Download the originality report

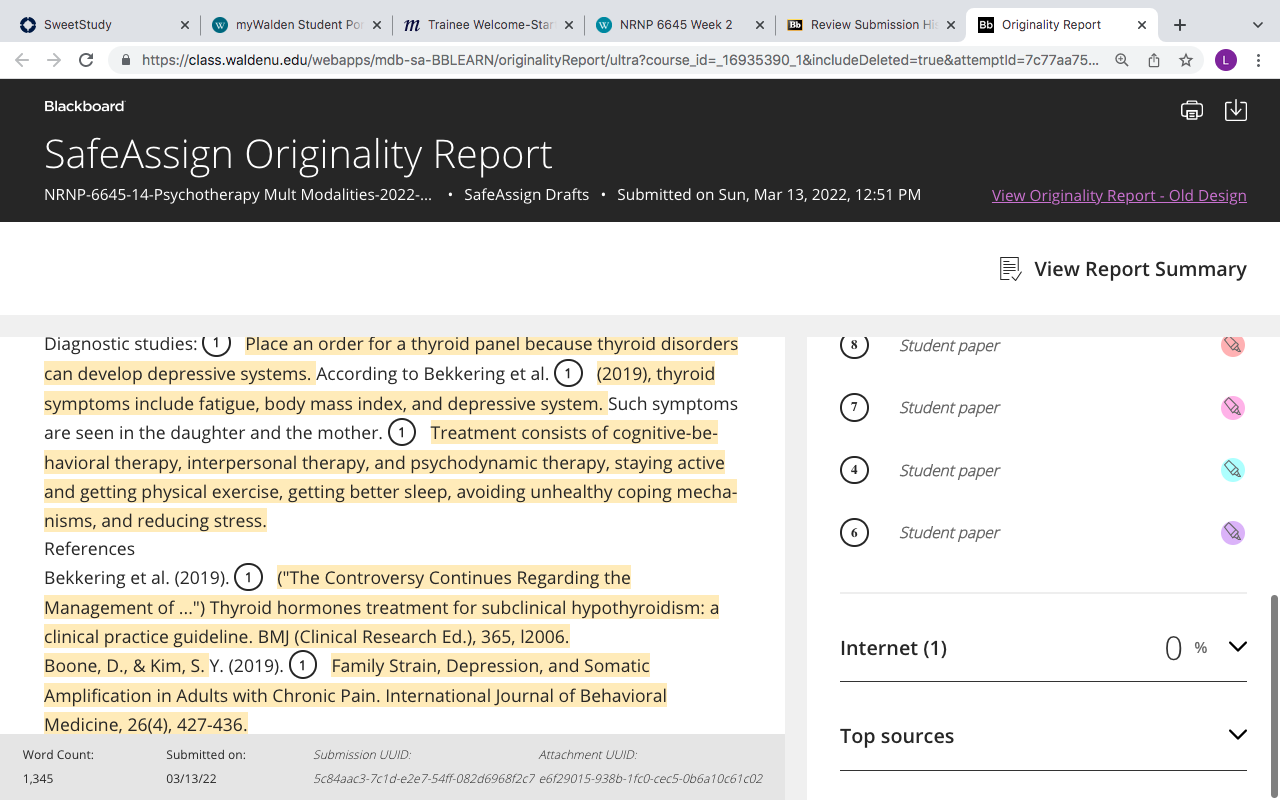pos(1236,110)
